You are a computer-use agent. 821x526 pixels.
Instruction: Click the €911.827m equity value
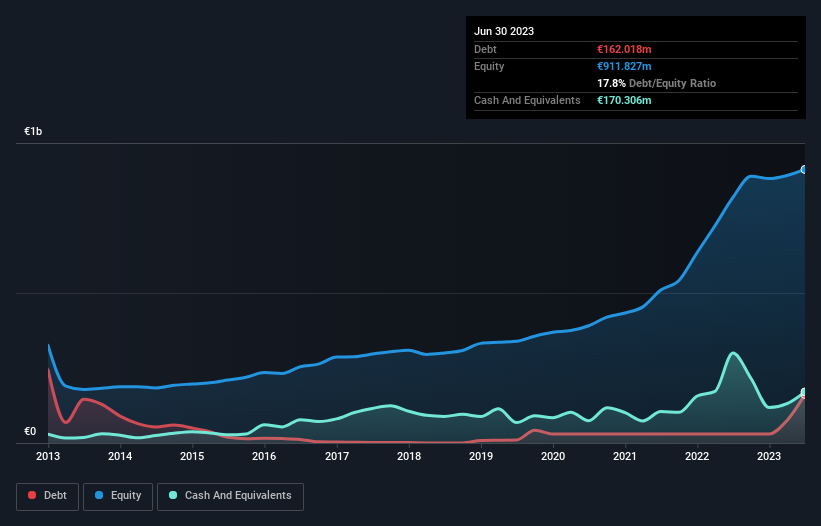pos(624,66)
